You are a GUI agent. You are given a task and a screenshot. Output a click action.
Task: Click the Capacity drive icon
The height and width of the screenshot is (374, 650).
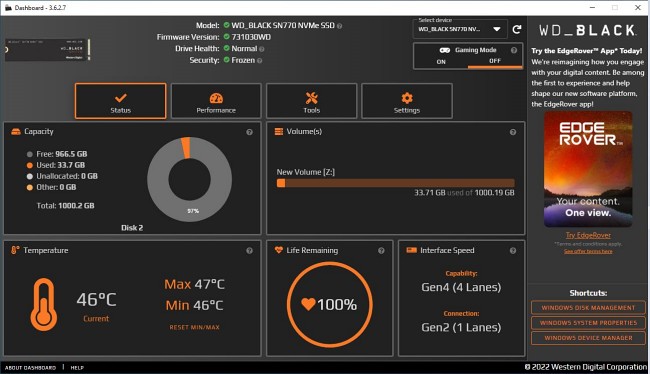(x=16, y=131)
